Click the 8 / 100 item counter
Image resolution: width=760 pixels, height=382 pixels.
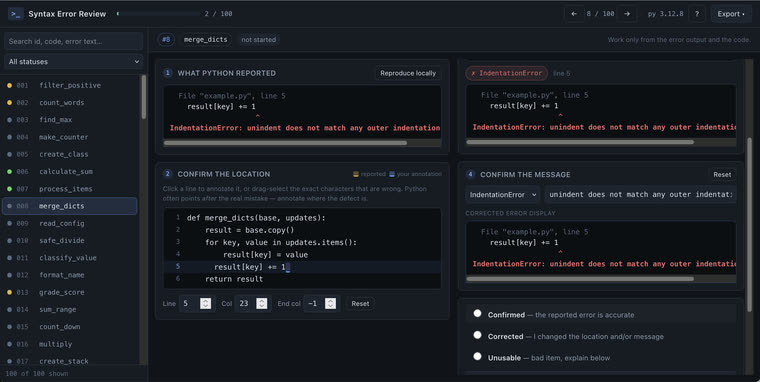pyautogui.click(x=601, y=14)
